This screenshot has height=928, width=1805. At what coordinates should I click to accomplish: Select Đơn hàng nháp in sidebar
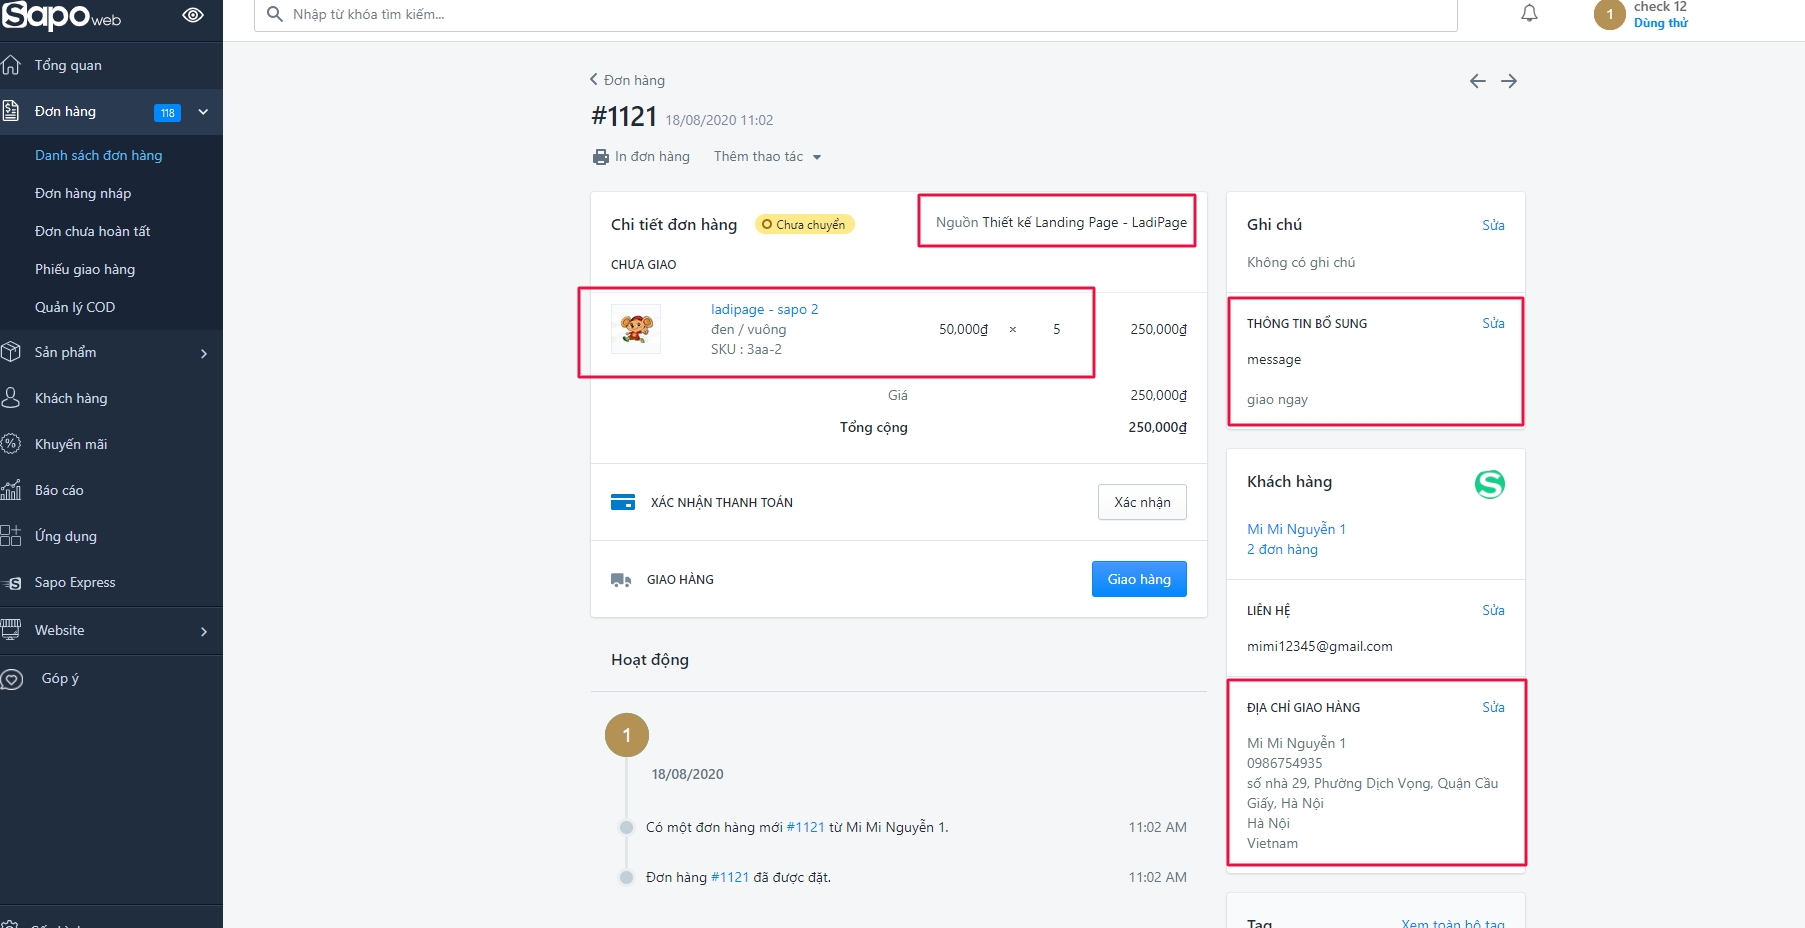tap(83, 193)
